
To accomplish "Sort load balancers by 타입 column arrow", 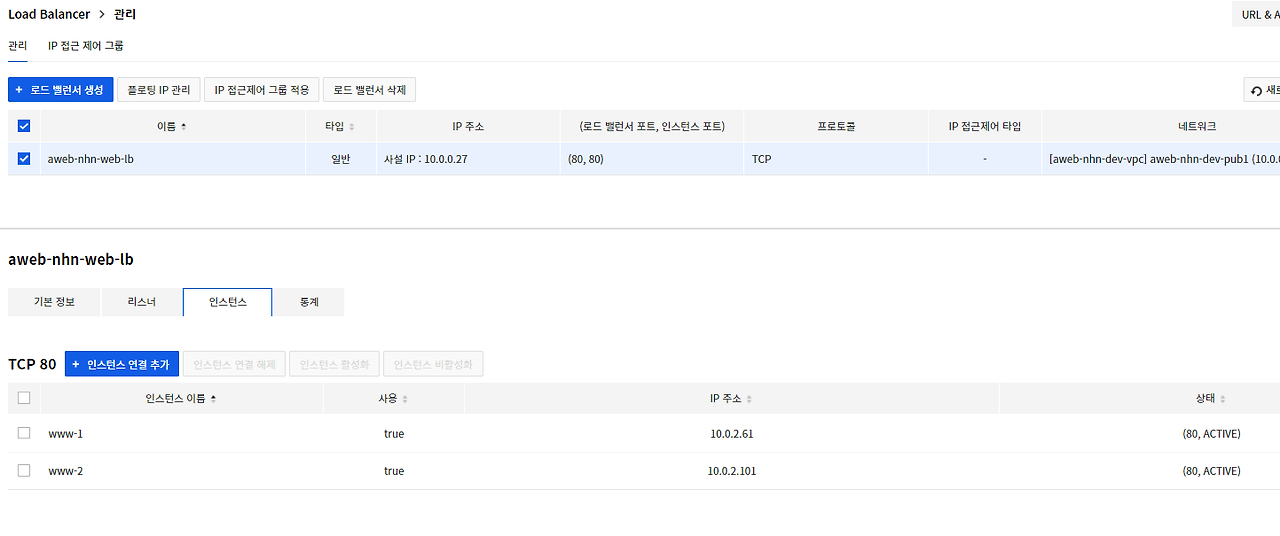I will click(x=351, y=127).
